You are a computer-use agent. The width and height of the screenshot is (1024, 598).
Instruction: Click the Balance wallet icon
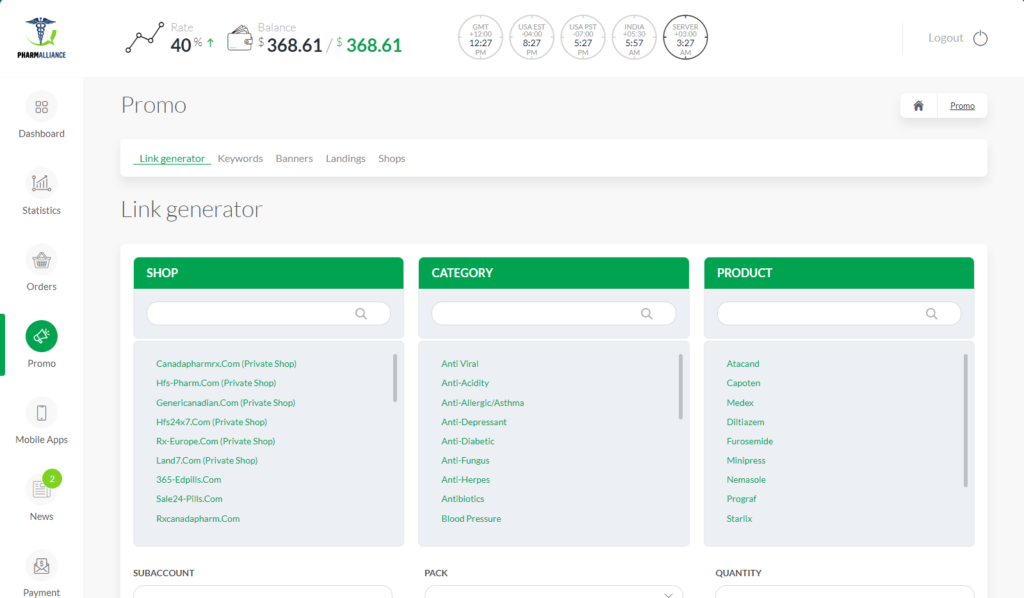(x=240, y=38)
